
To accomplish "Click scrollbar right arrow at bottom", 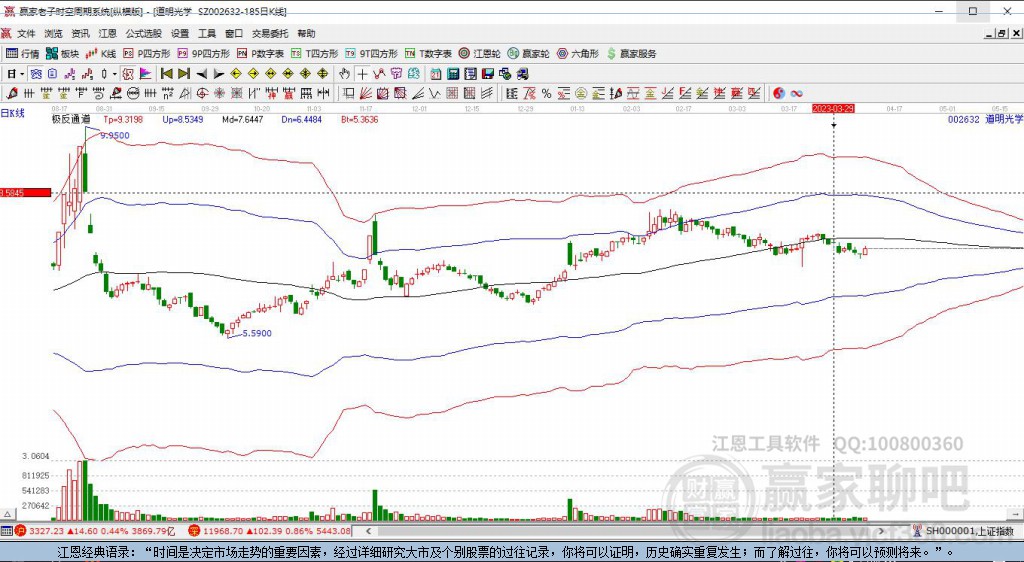I will point(881,531).
